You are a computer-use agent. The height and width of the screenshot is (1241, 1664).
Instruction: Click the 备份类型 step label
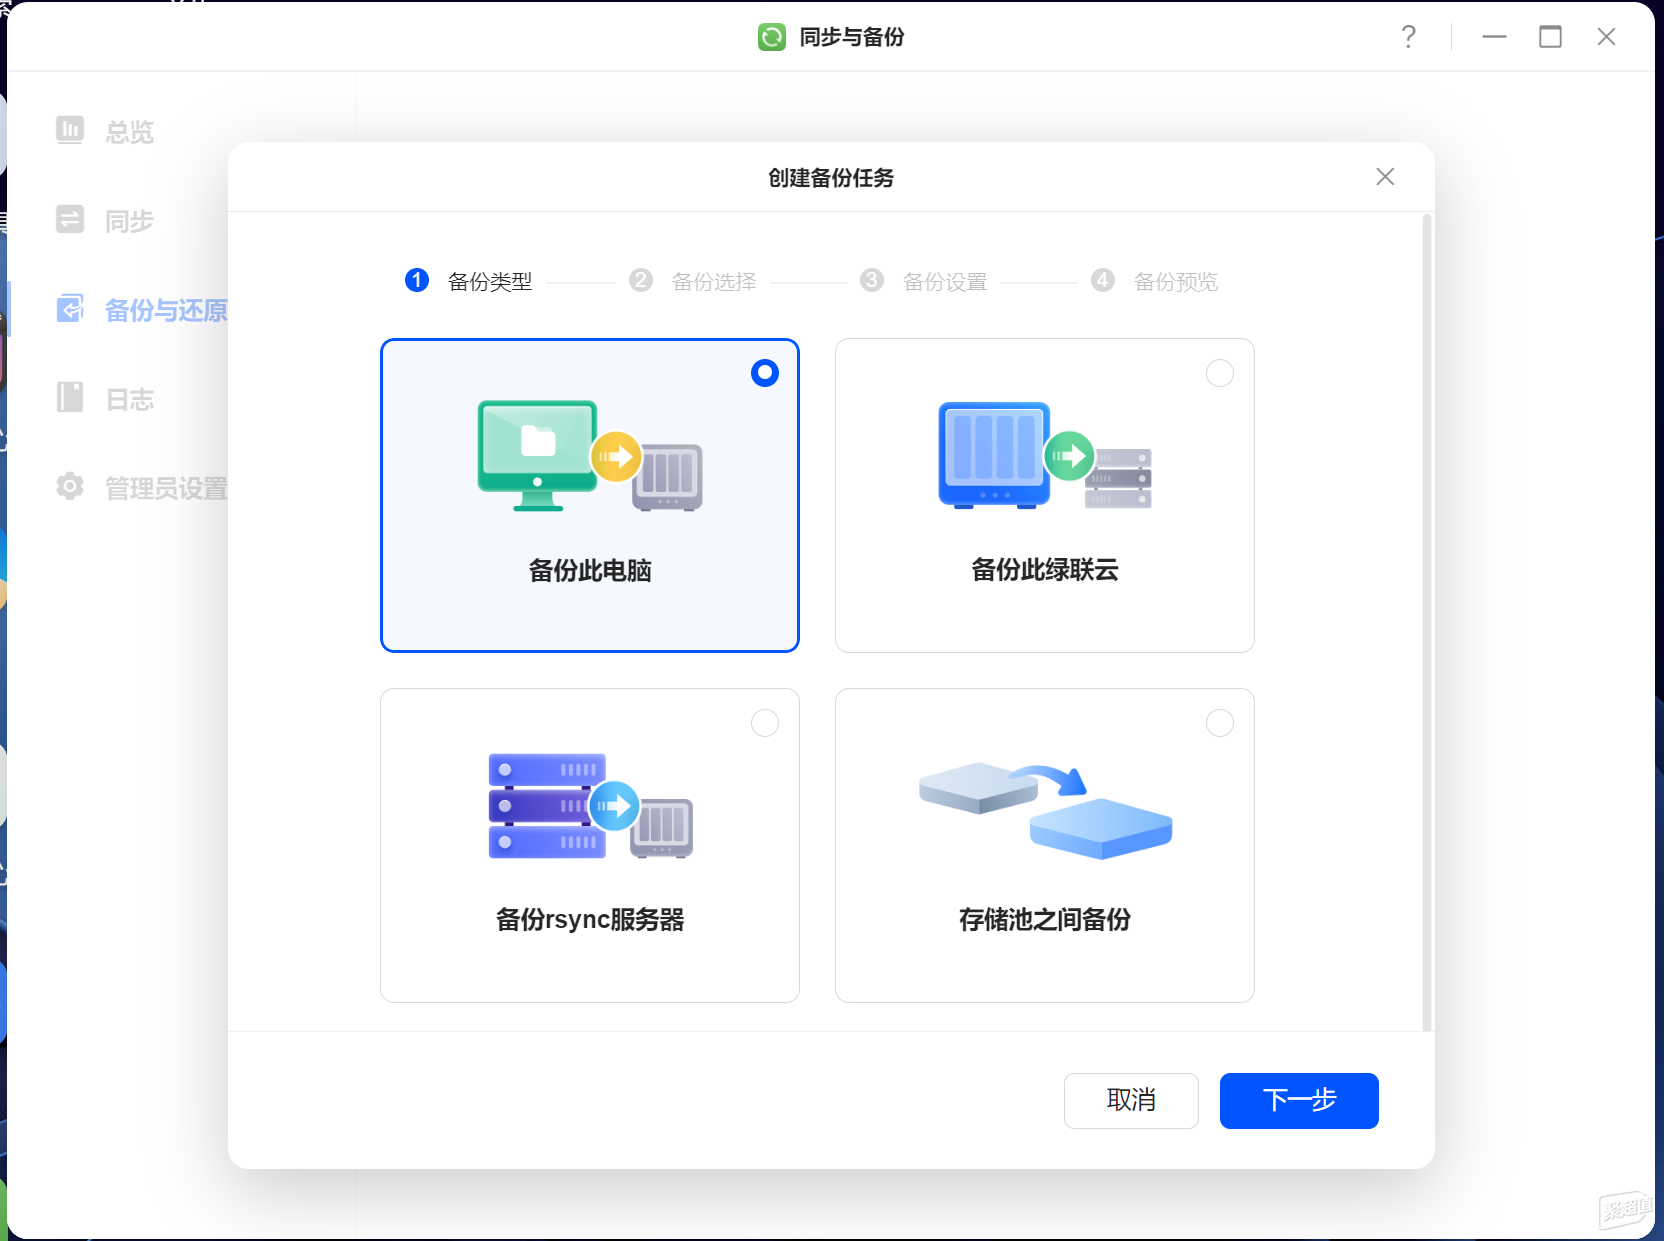tap(490, 282)
